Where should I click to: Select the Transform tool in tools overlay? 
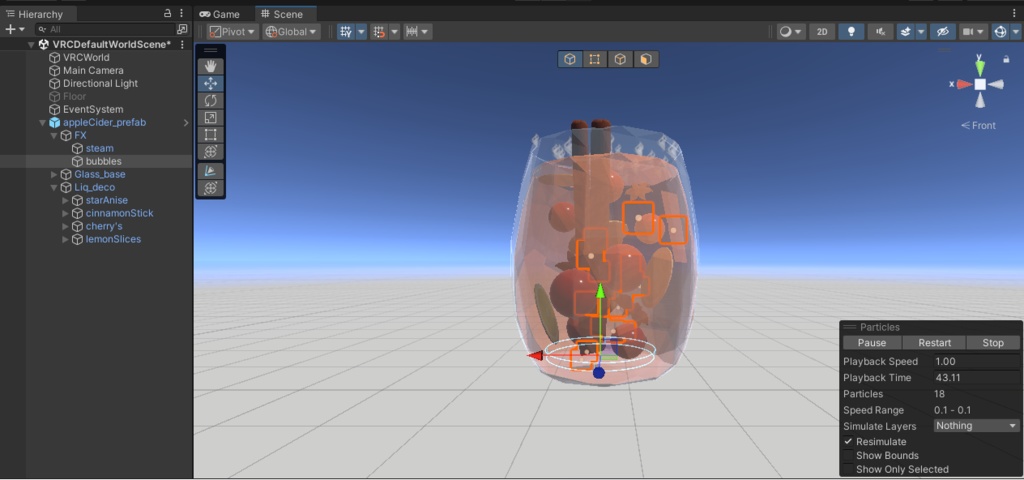coord(210,152)
